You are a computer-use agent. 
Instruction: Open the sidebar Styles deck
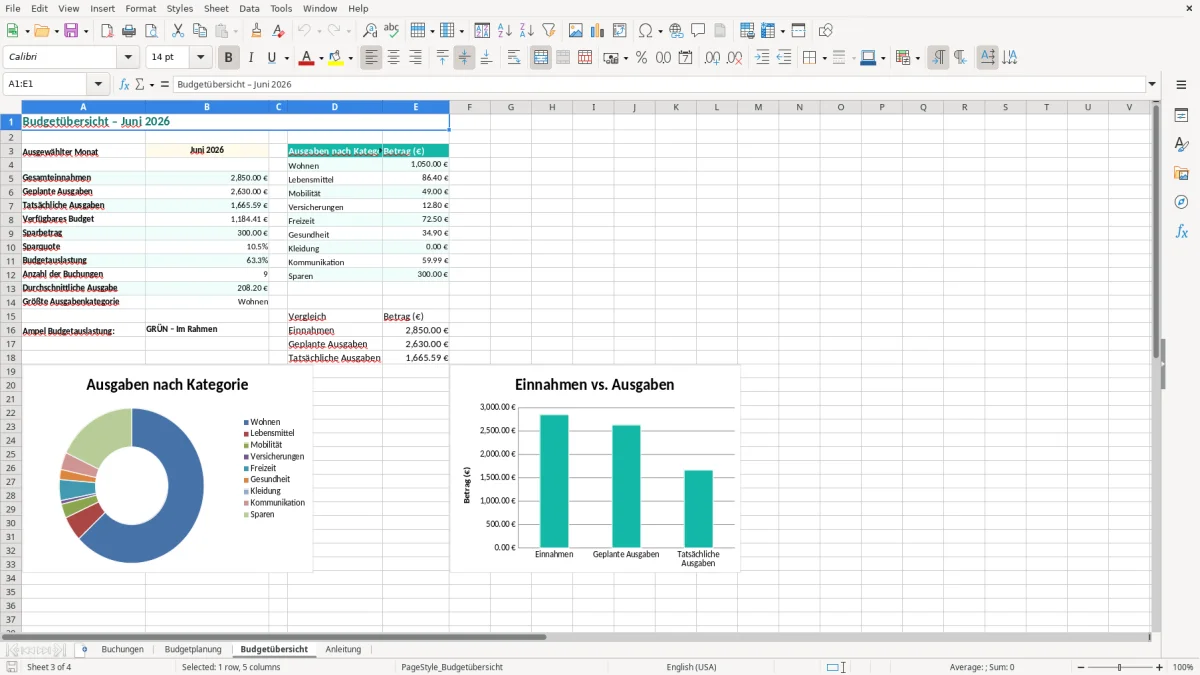click(1181, 145)
